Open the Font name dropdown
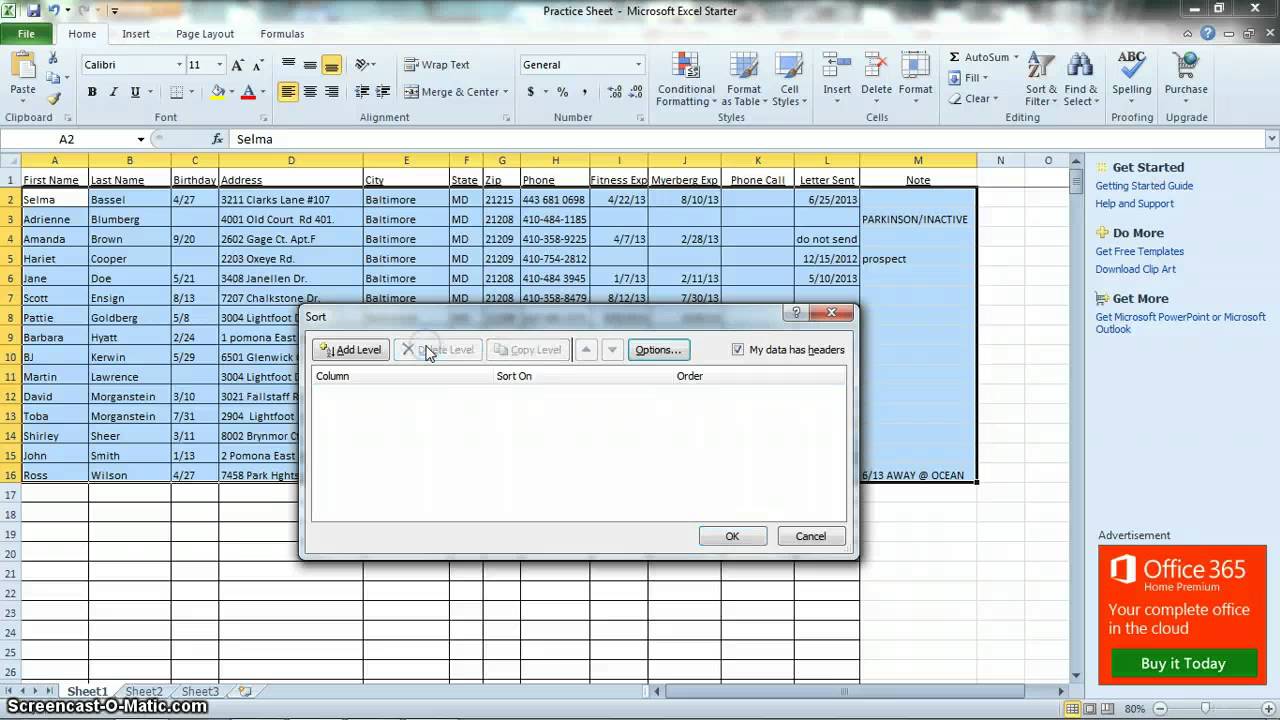Screen dimensions: 1280x720 point(179,65)
